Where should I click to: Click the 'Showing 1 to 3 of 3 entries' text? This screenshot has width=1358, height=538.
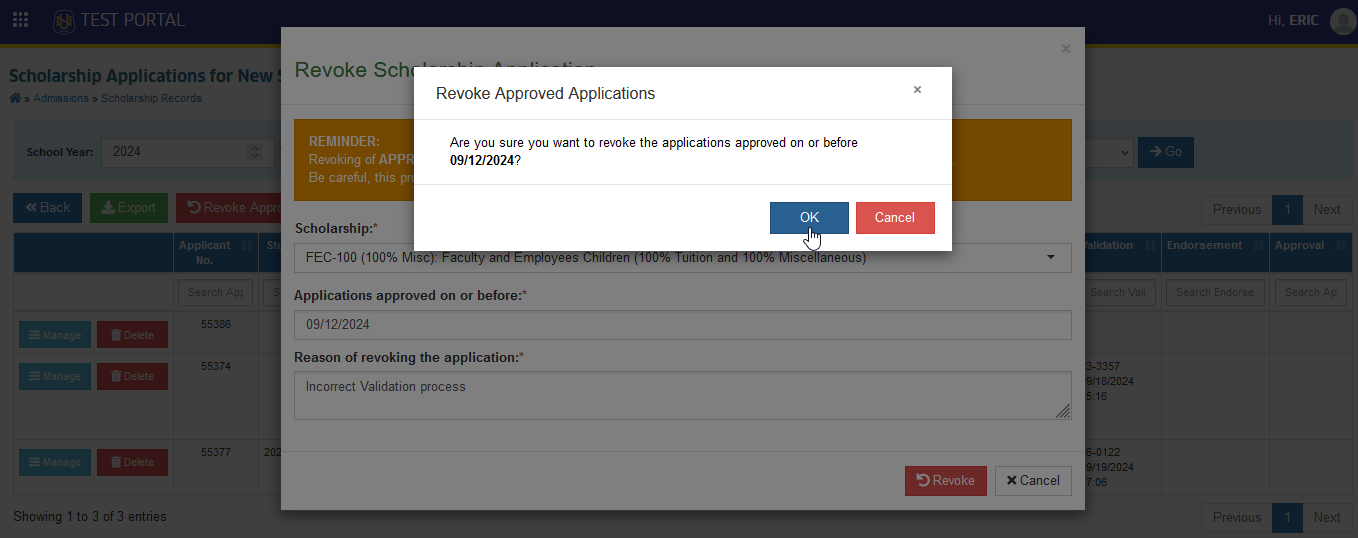tap(90, 517)
